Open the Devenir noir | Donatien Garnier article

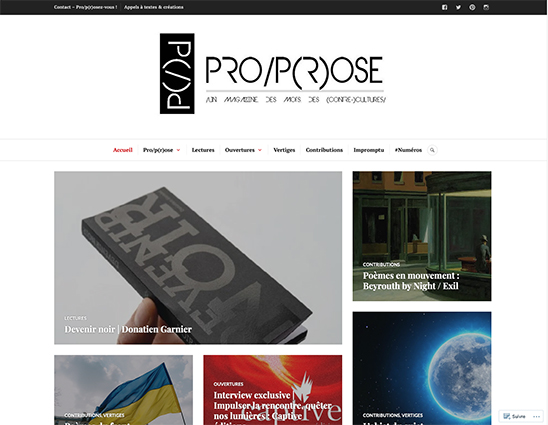pos(128,329)
